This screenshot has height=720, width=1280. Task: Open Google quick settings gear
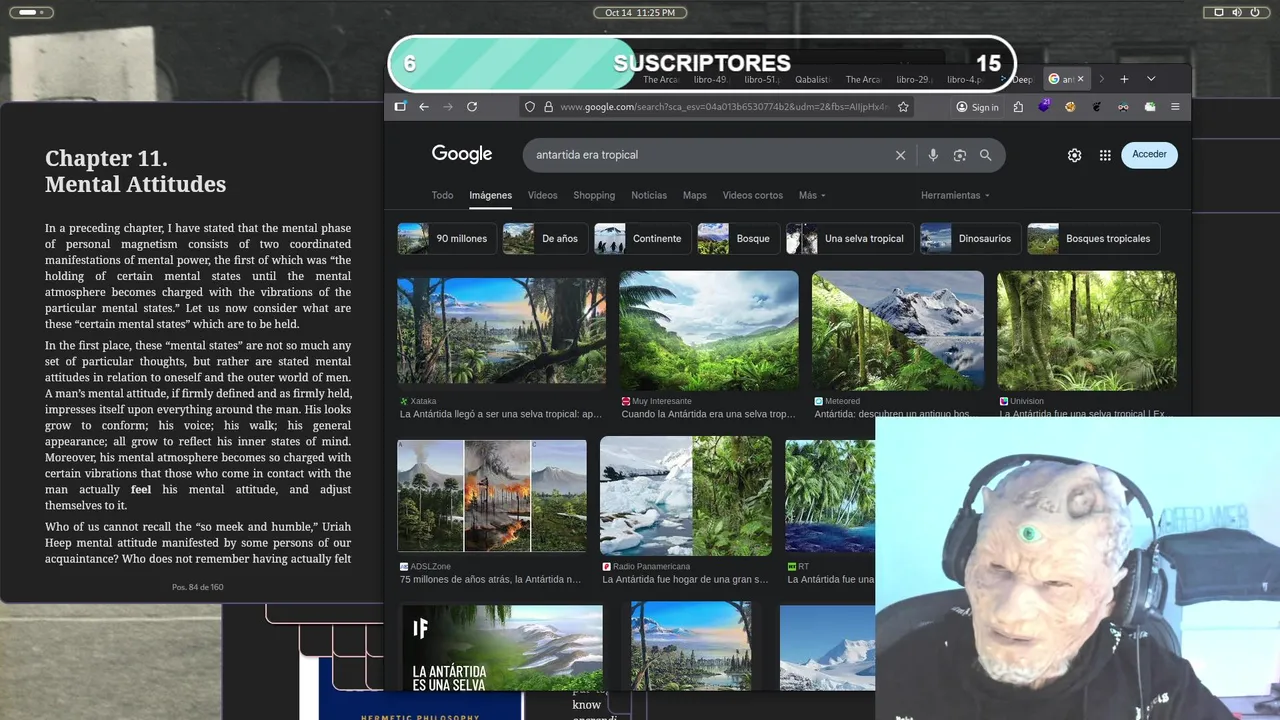(x=1074, y=155)
